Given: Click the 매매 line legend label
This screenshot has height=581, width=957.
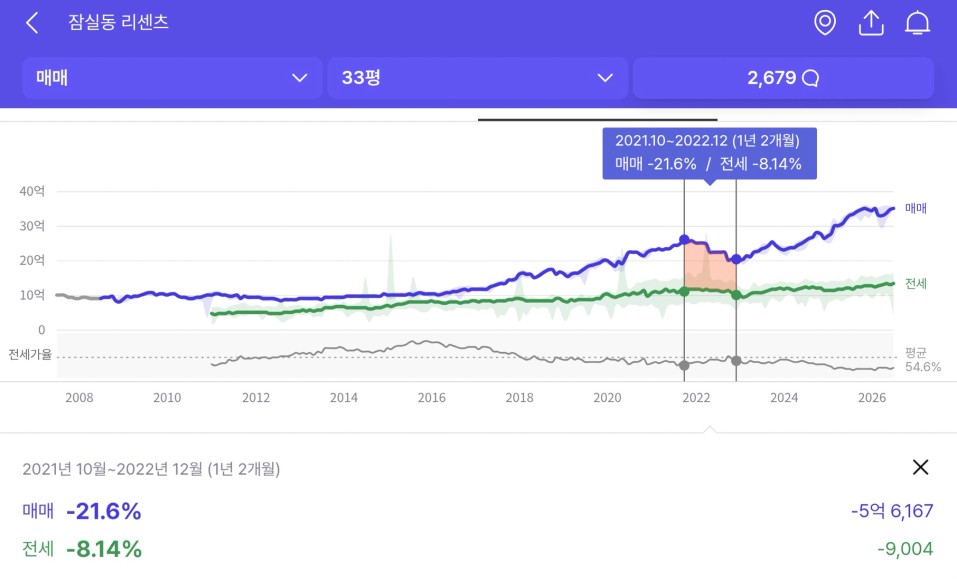Looking at the screenshot, I should (915, 208).
